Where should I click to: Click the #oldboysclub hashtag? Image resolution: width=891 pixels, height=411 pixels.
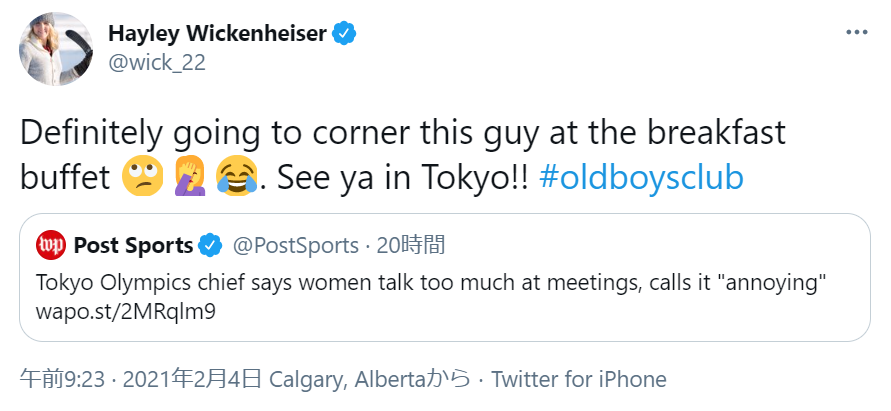tap(641, 177)
